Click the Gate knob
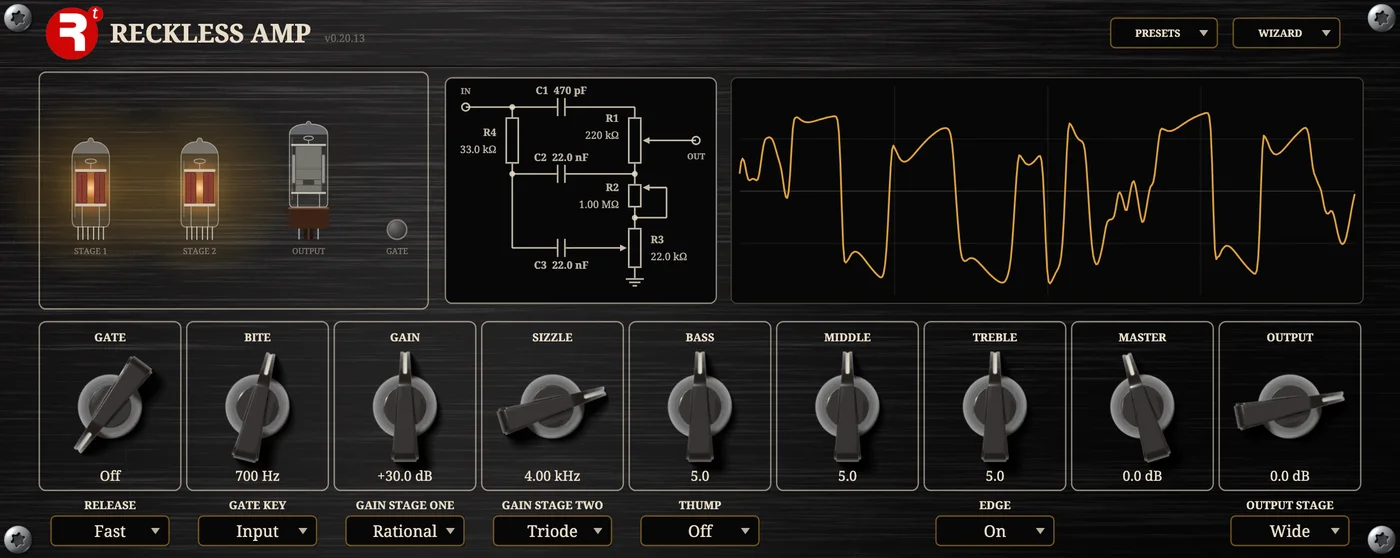 click(x=110, y=405)
